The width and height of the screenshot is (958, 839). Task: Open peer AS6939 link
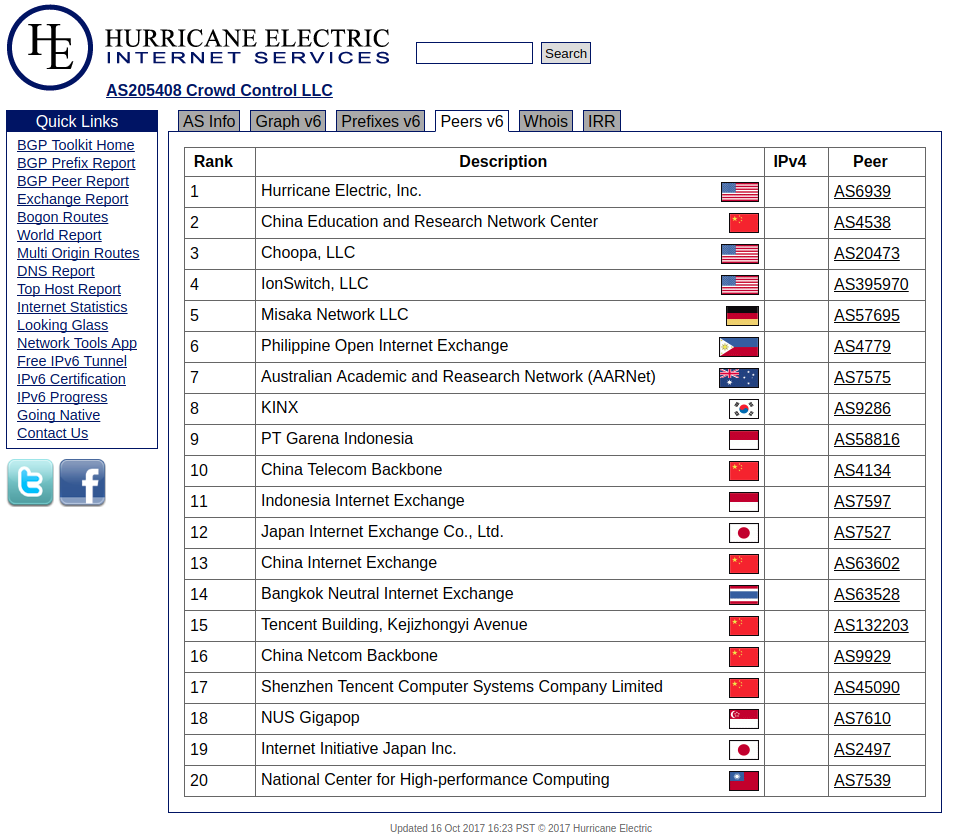click(x=862, y=192)
